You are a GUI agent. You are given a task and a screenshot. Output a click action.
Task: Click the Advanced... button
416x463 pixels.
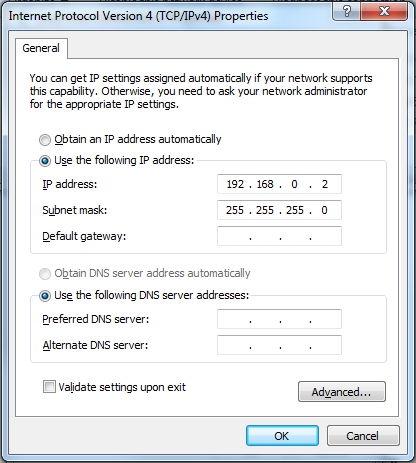point(342,392)
